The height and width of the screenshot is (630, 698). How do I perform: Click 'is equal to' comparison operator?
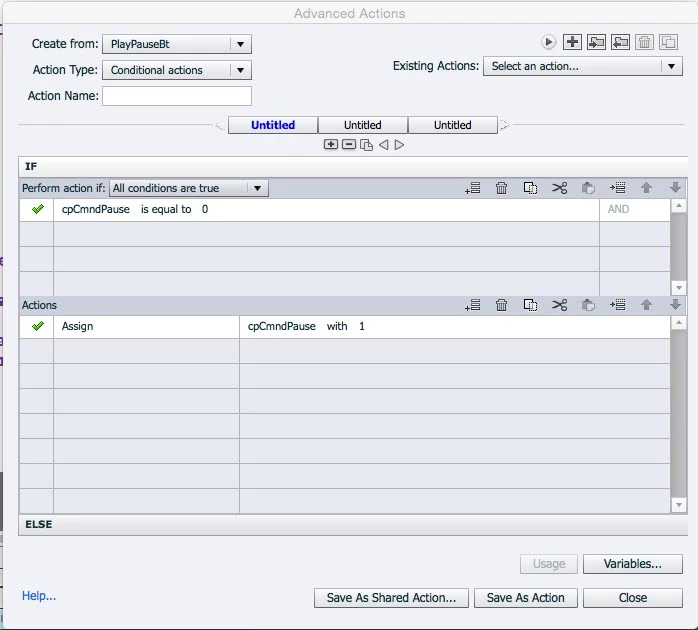point(166,209)
